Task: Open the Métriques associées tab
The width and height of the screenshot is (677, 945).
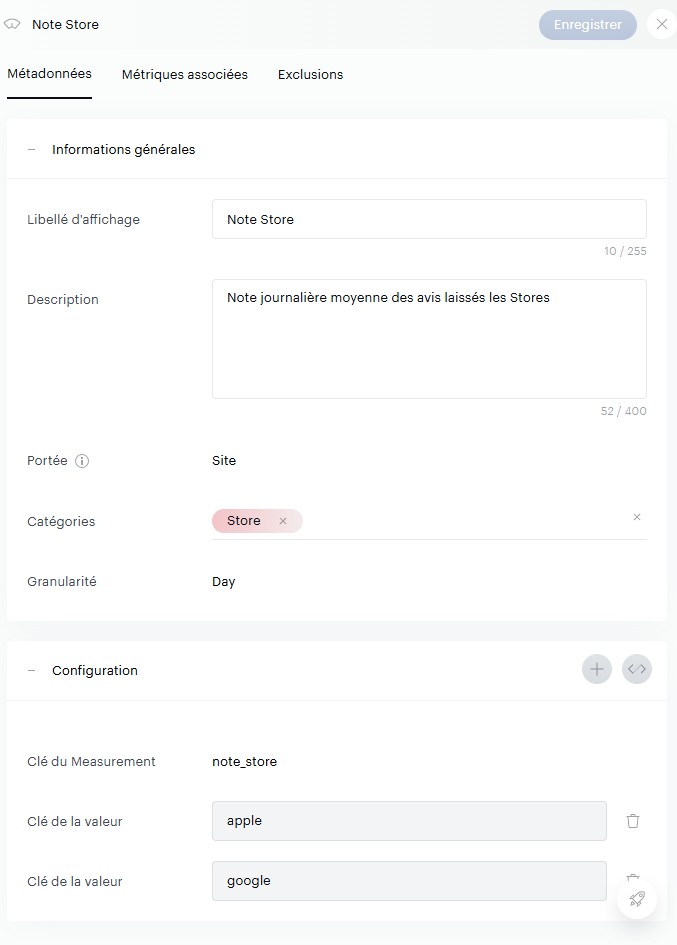Action: (x=185, y=74)
